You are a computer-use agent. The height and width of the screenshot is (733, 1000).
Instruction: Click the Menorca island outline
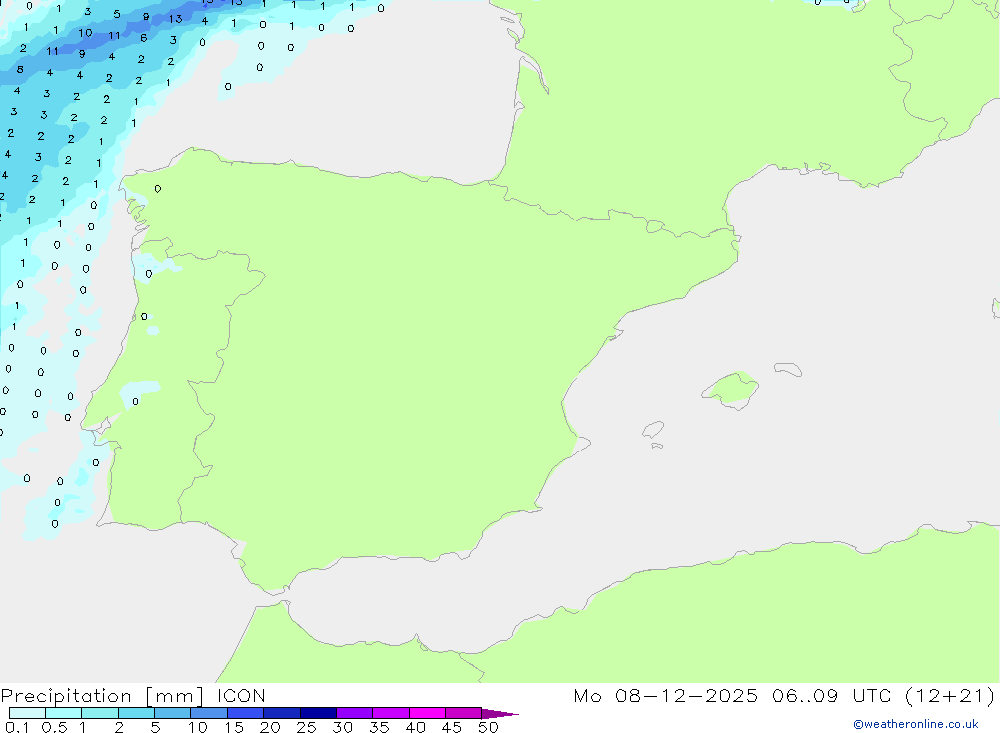pyautogui.click(x=788, y=369)
